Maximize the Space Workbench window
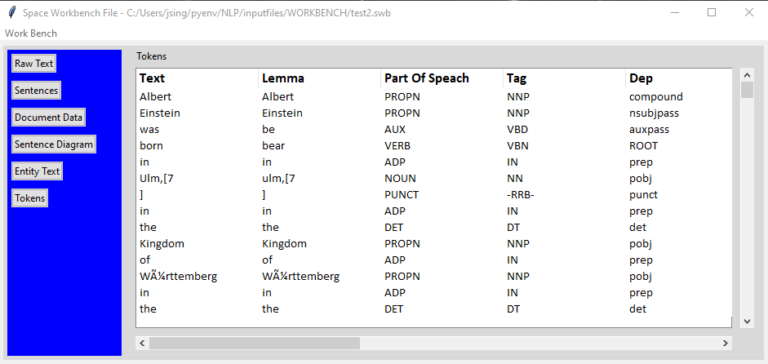Viewport: 768px width, 364px height. coord(712,13)
